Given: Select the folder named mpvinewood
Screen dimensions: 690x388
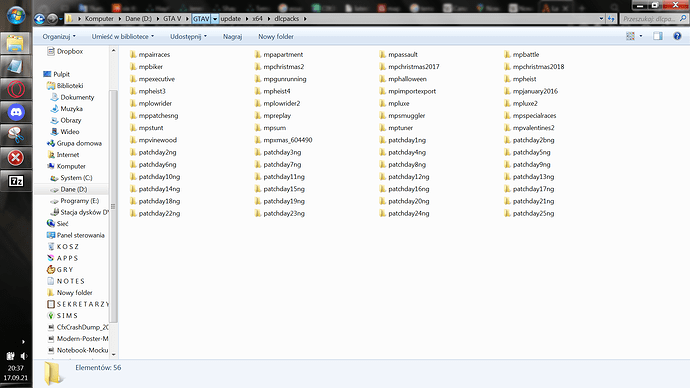Looking at the screenshot, I should (x=158, y=140).
